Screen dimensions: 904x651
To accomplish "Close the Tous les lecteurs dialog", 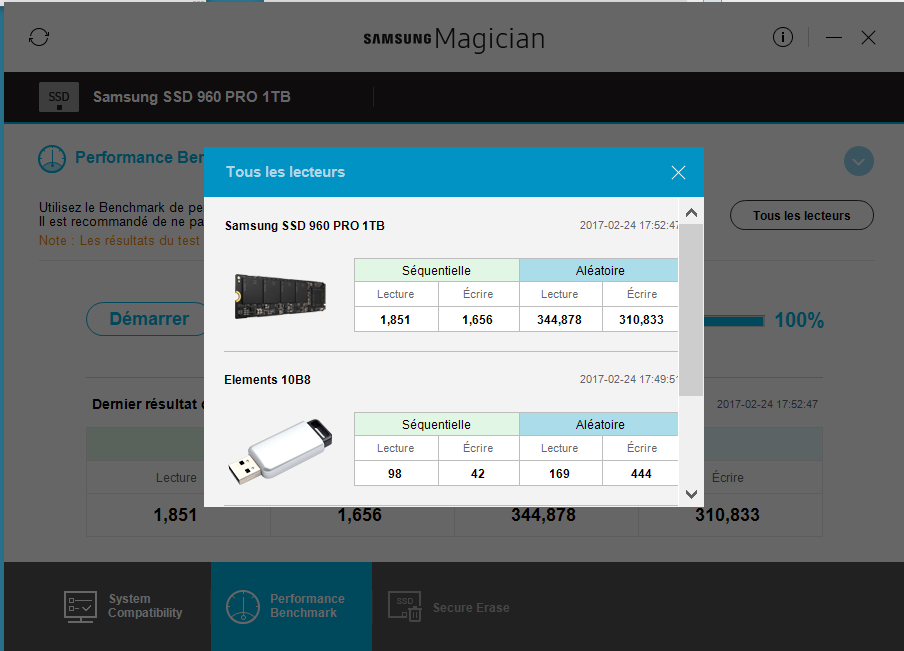I will tap(678, 172).
